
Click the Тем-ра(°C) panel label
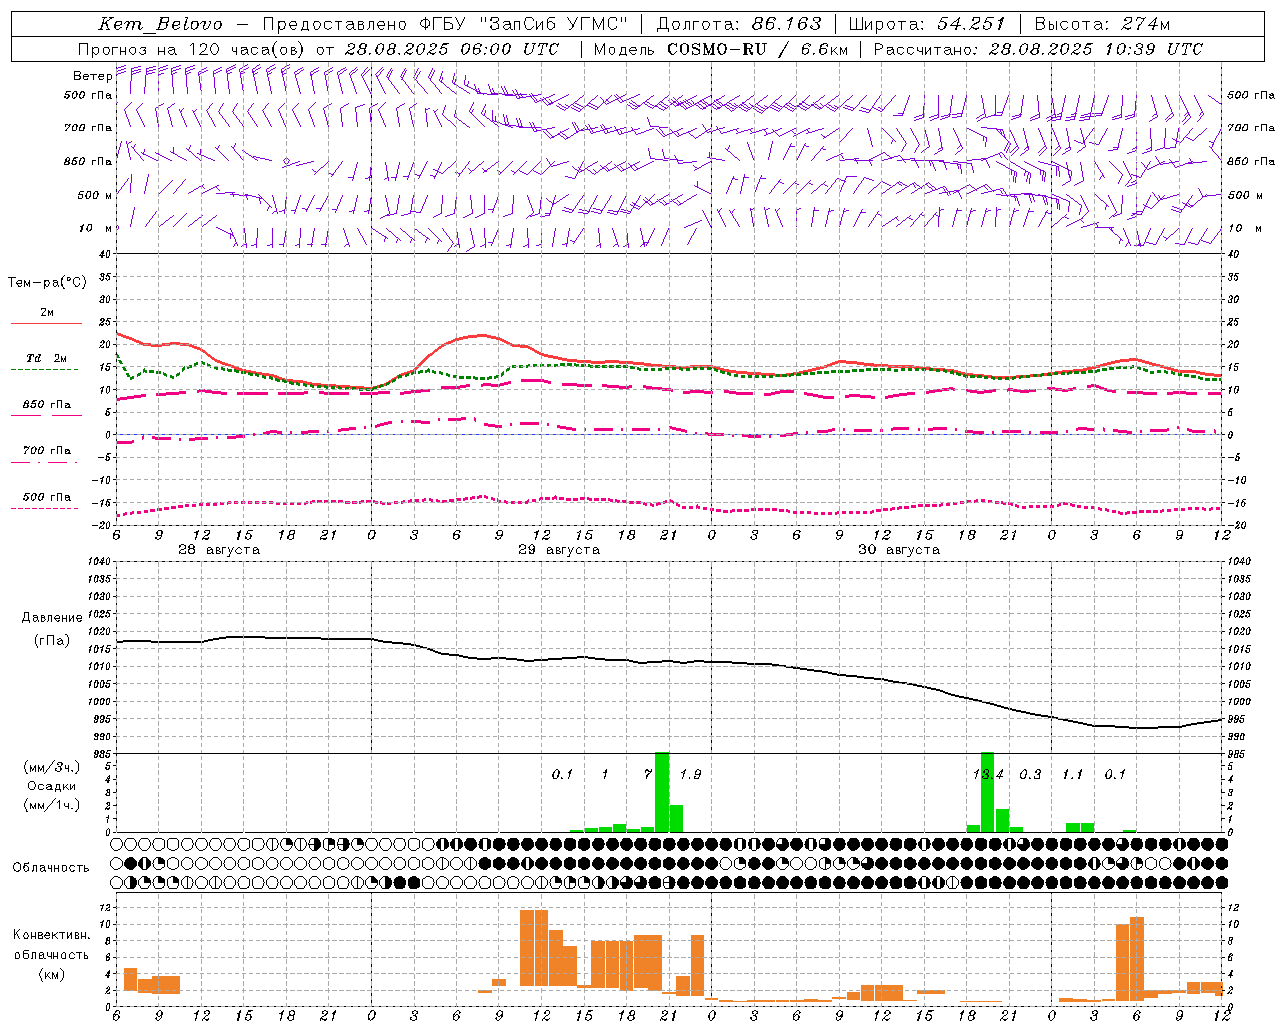47,283
